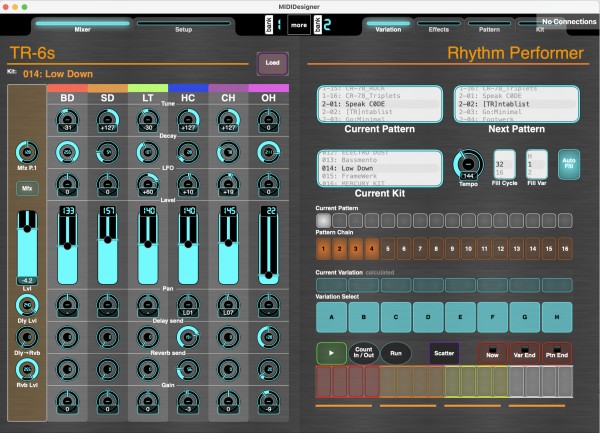Viewport: 600px width, 433px height.
Task: Click the CH Pan knob
Action: click(228, 306)
